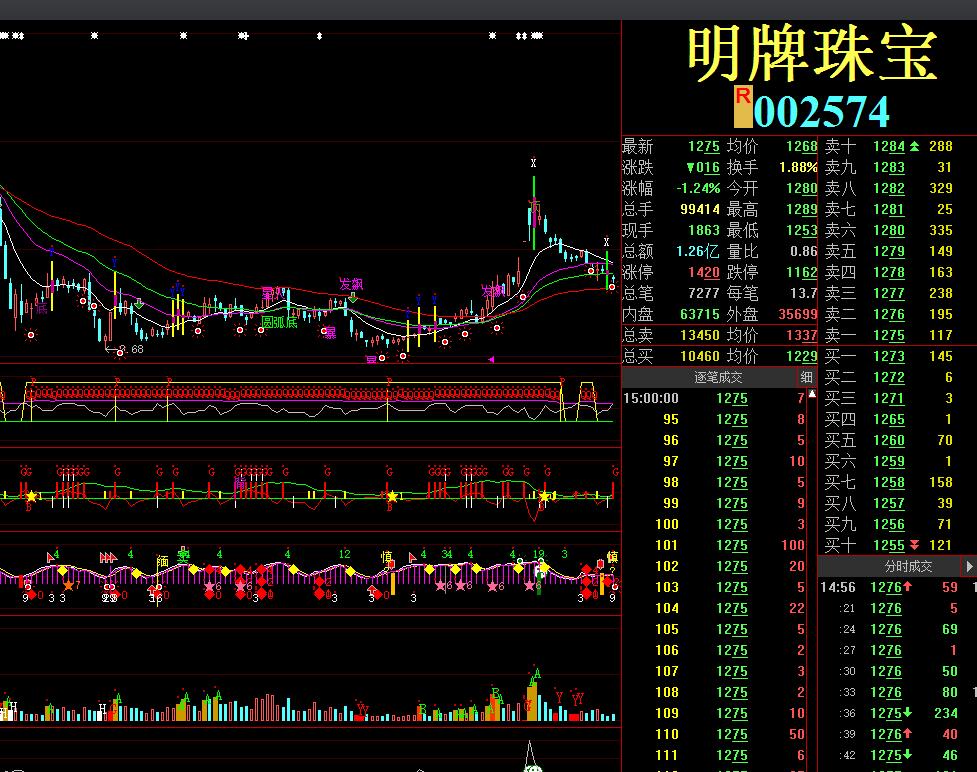Screen dimensions: 977x772
Task: Select the 逐笔成交 panel header
Action: tap(718, 377)
